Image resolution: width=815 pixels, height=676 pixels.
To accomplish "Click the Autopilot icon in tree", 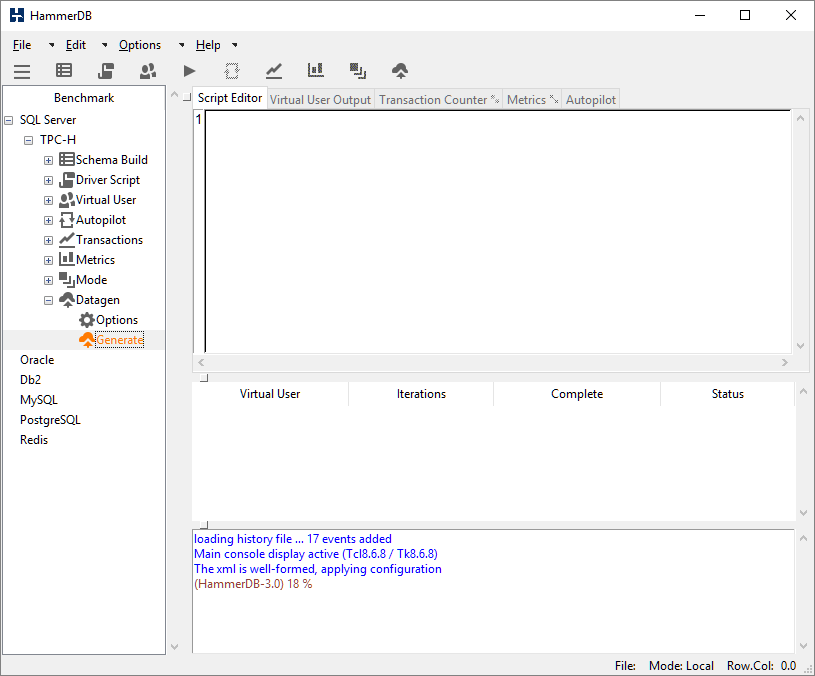I will click(67, 220).
